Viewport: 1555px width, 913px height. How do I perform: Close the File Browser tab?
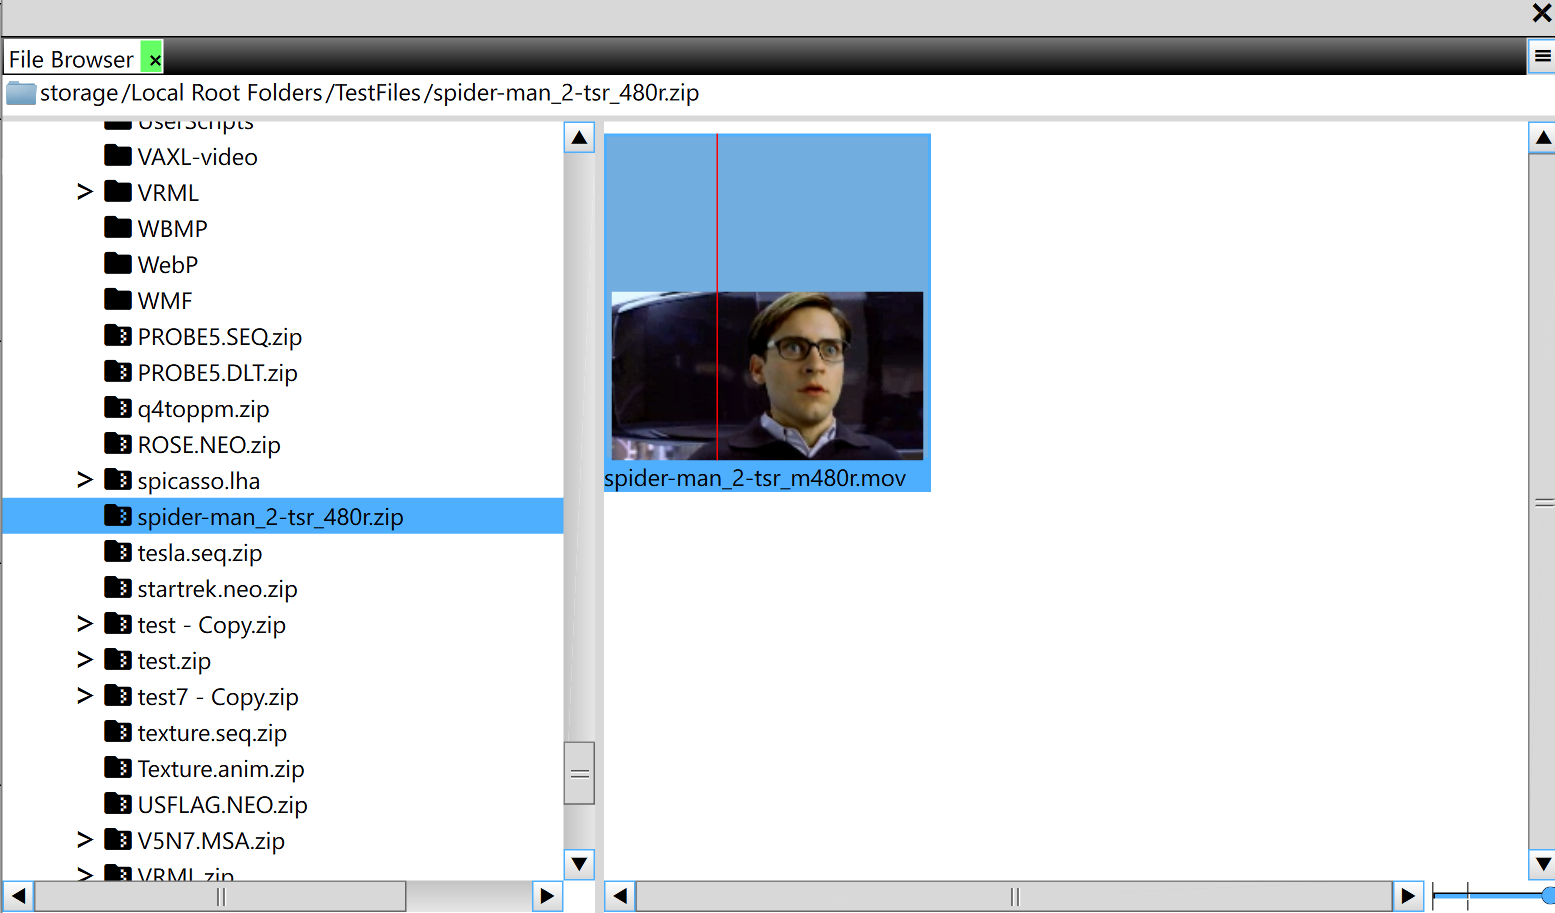point(154,59)
